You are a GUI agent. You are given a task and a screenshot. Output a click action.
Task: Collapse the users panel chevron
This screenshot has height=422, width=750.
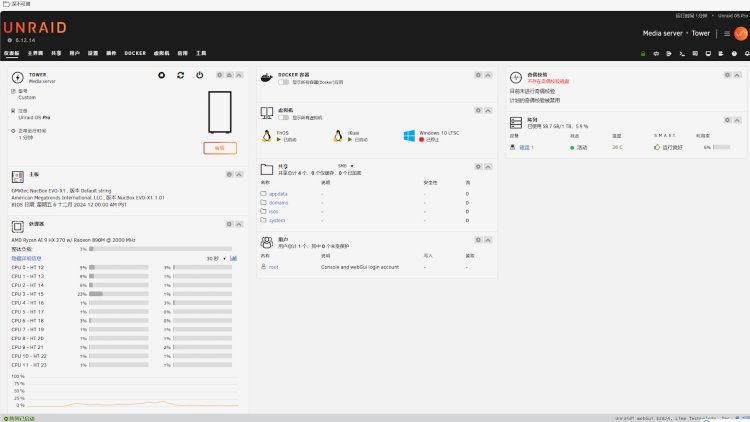488,240
